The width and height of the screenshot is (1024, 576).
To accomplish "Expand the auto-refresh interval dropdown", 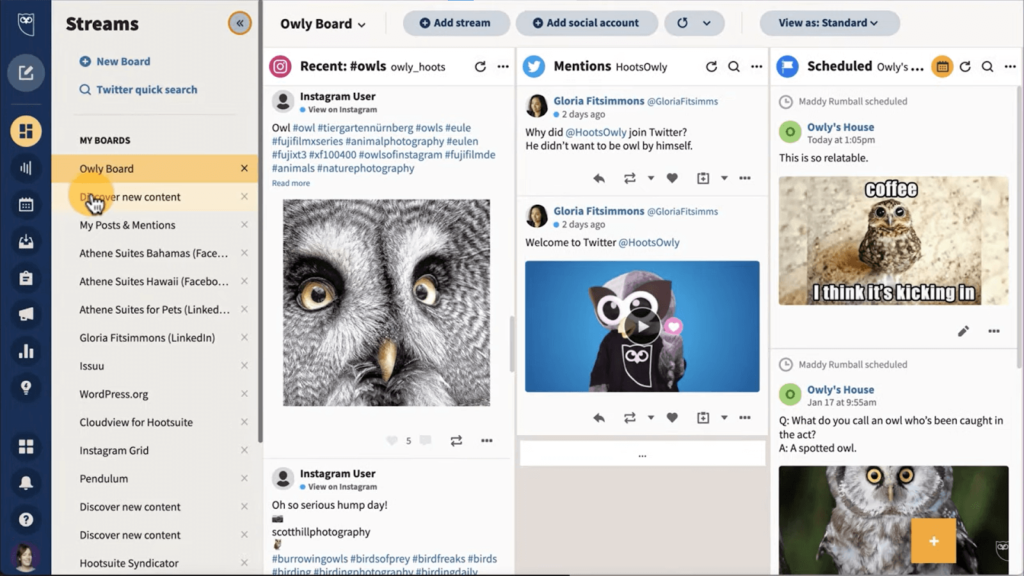I will click(707, 23).
